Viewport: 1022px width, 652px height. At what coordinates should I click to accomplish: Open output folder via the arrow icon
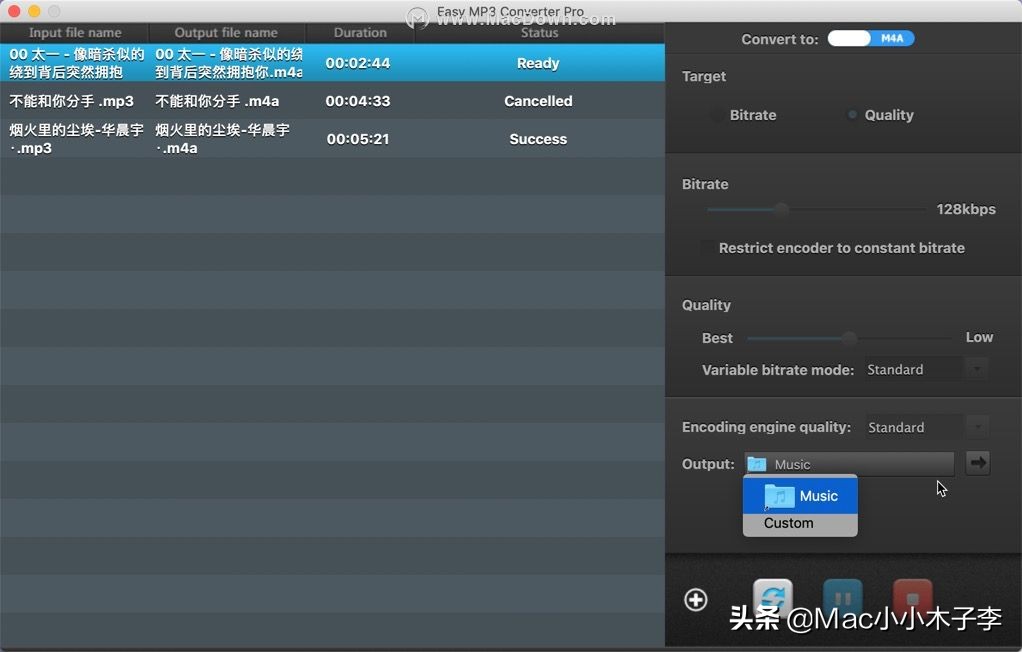(977, 463)
